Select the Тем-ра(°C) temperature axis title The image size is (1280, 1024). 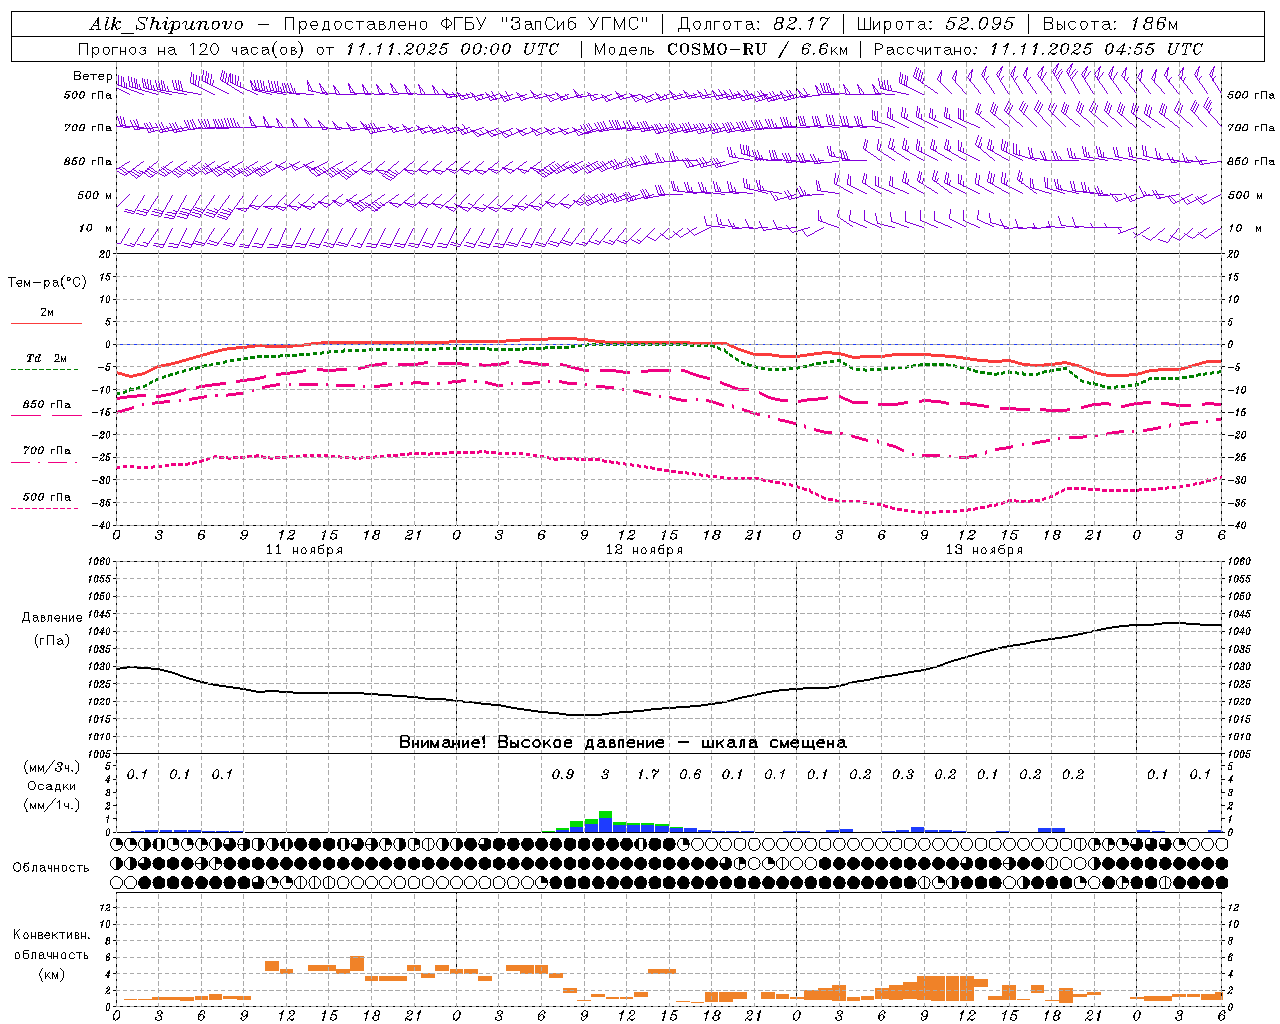47,282
